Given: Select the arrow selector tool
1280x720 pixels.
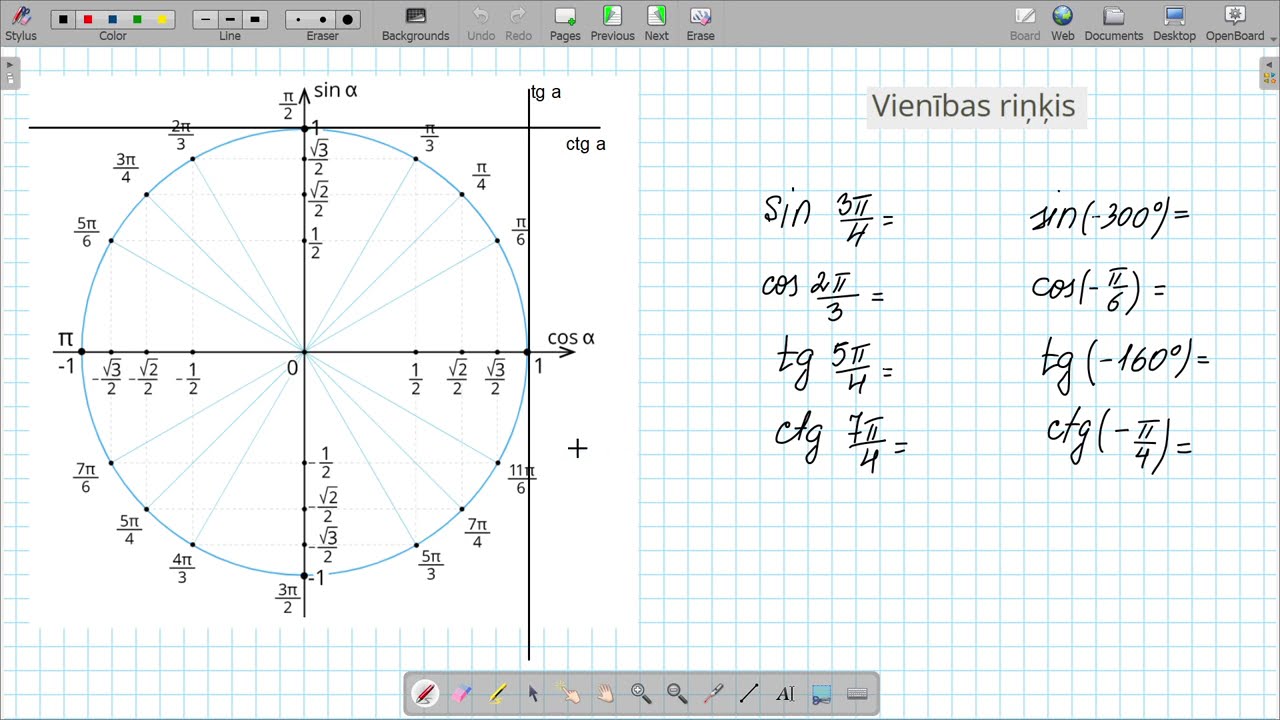Looking at the screenshot, I should 533,693.
